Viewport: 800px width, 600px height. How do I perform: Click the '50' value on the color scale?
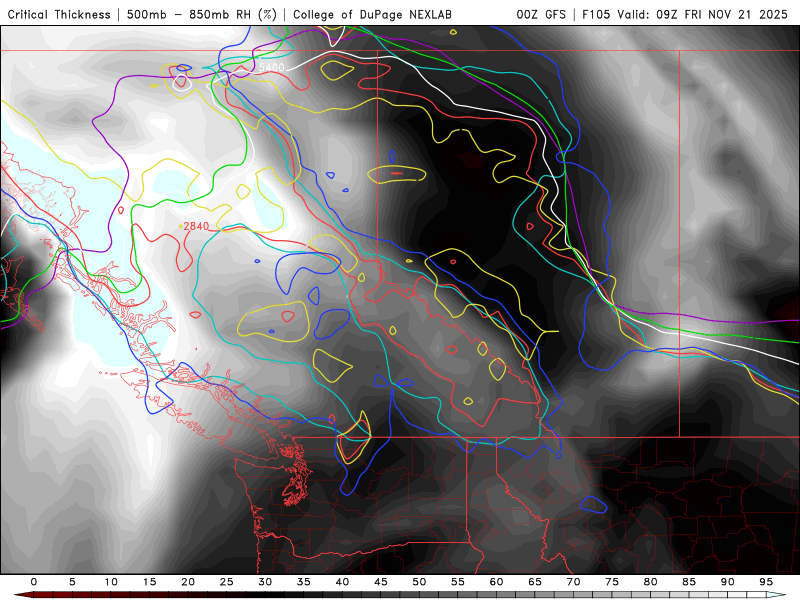click(419, 582)
